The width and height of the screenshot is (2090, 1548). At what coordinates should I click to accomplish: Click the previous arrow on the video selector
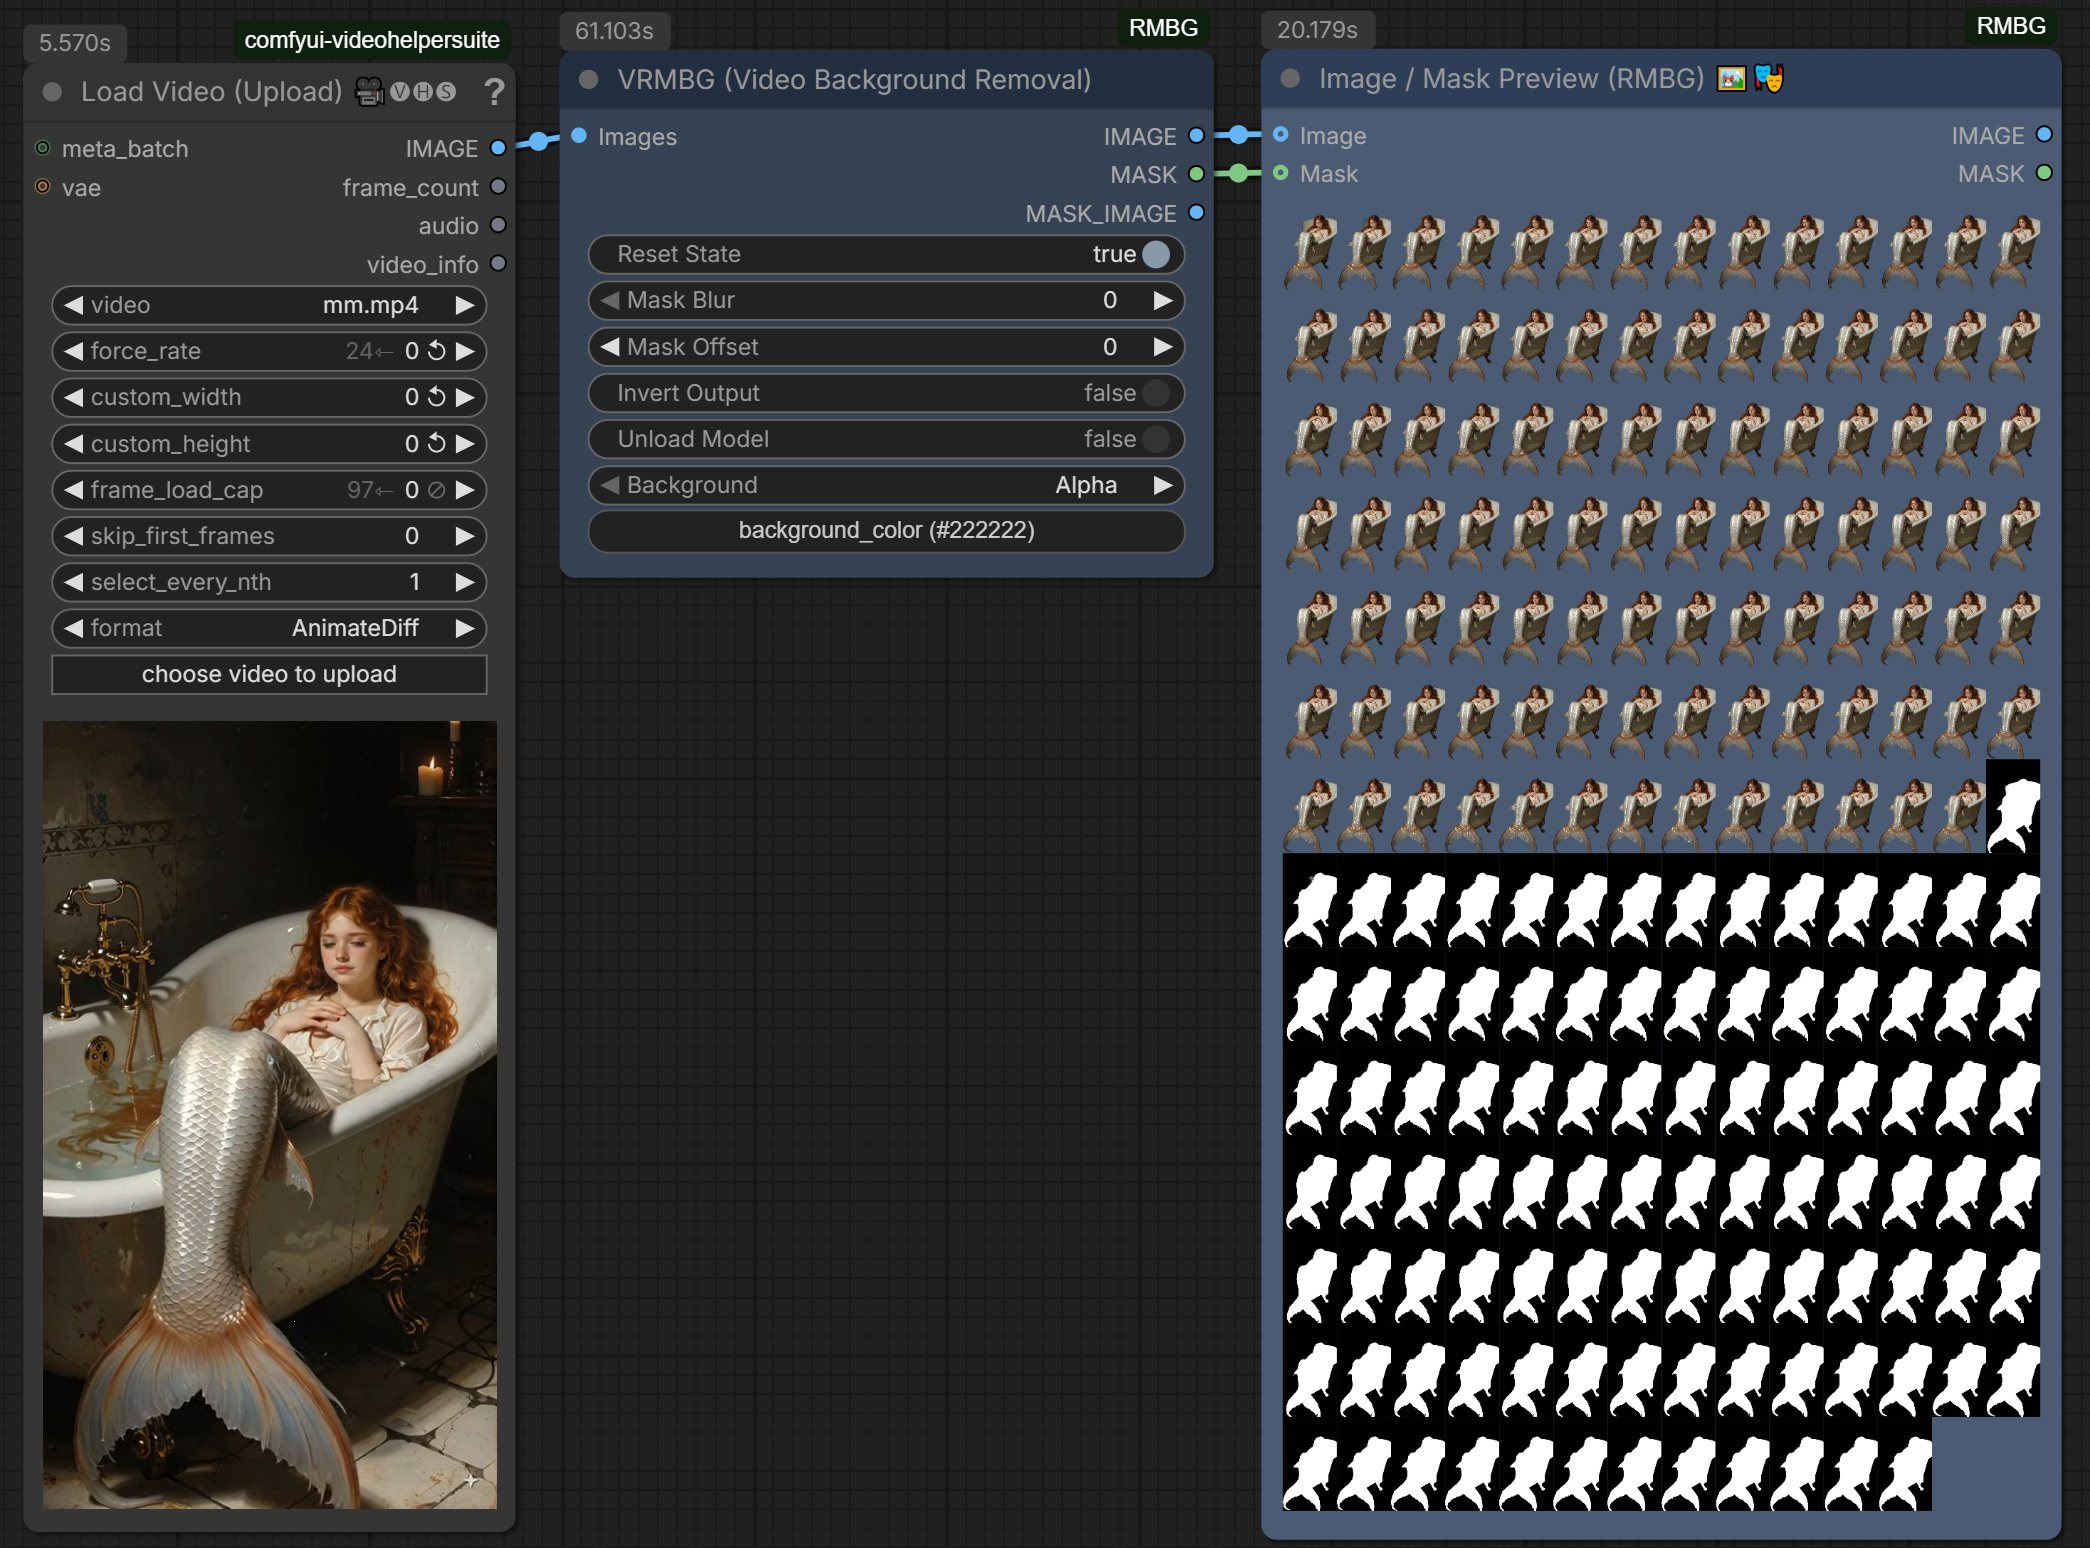[x=73, y=305]
